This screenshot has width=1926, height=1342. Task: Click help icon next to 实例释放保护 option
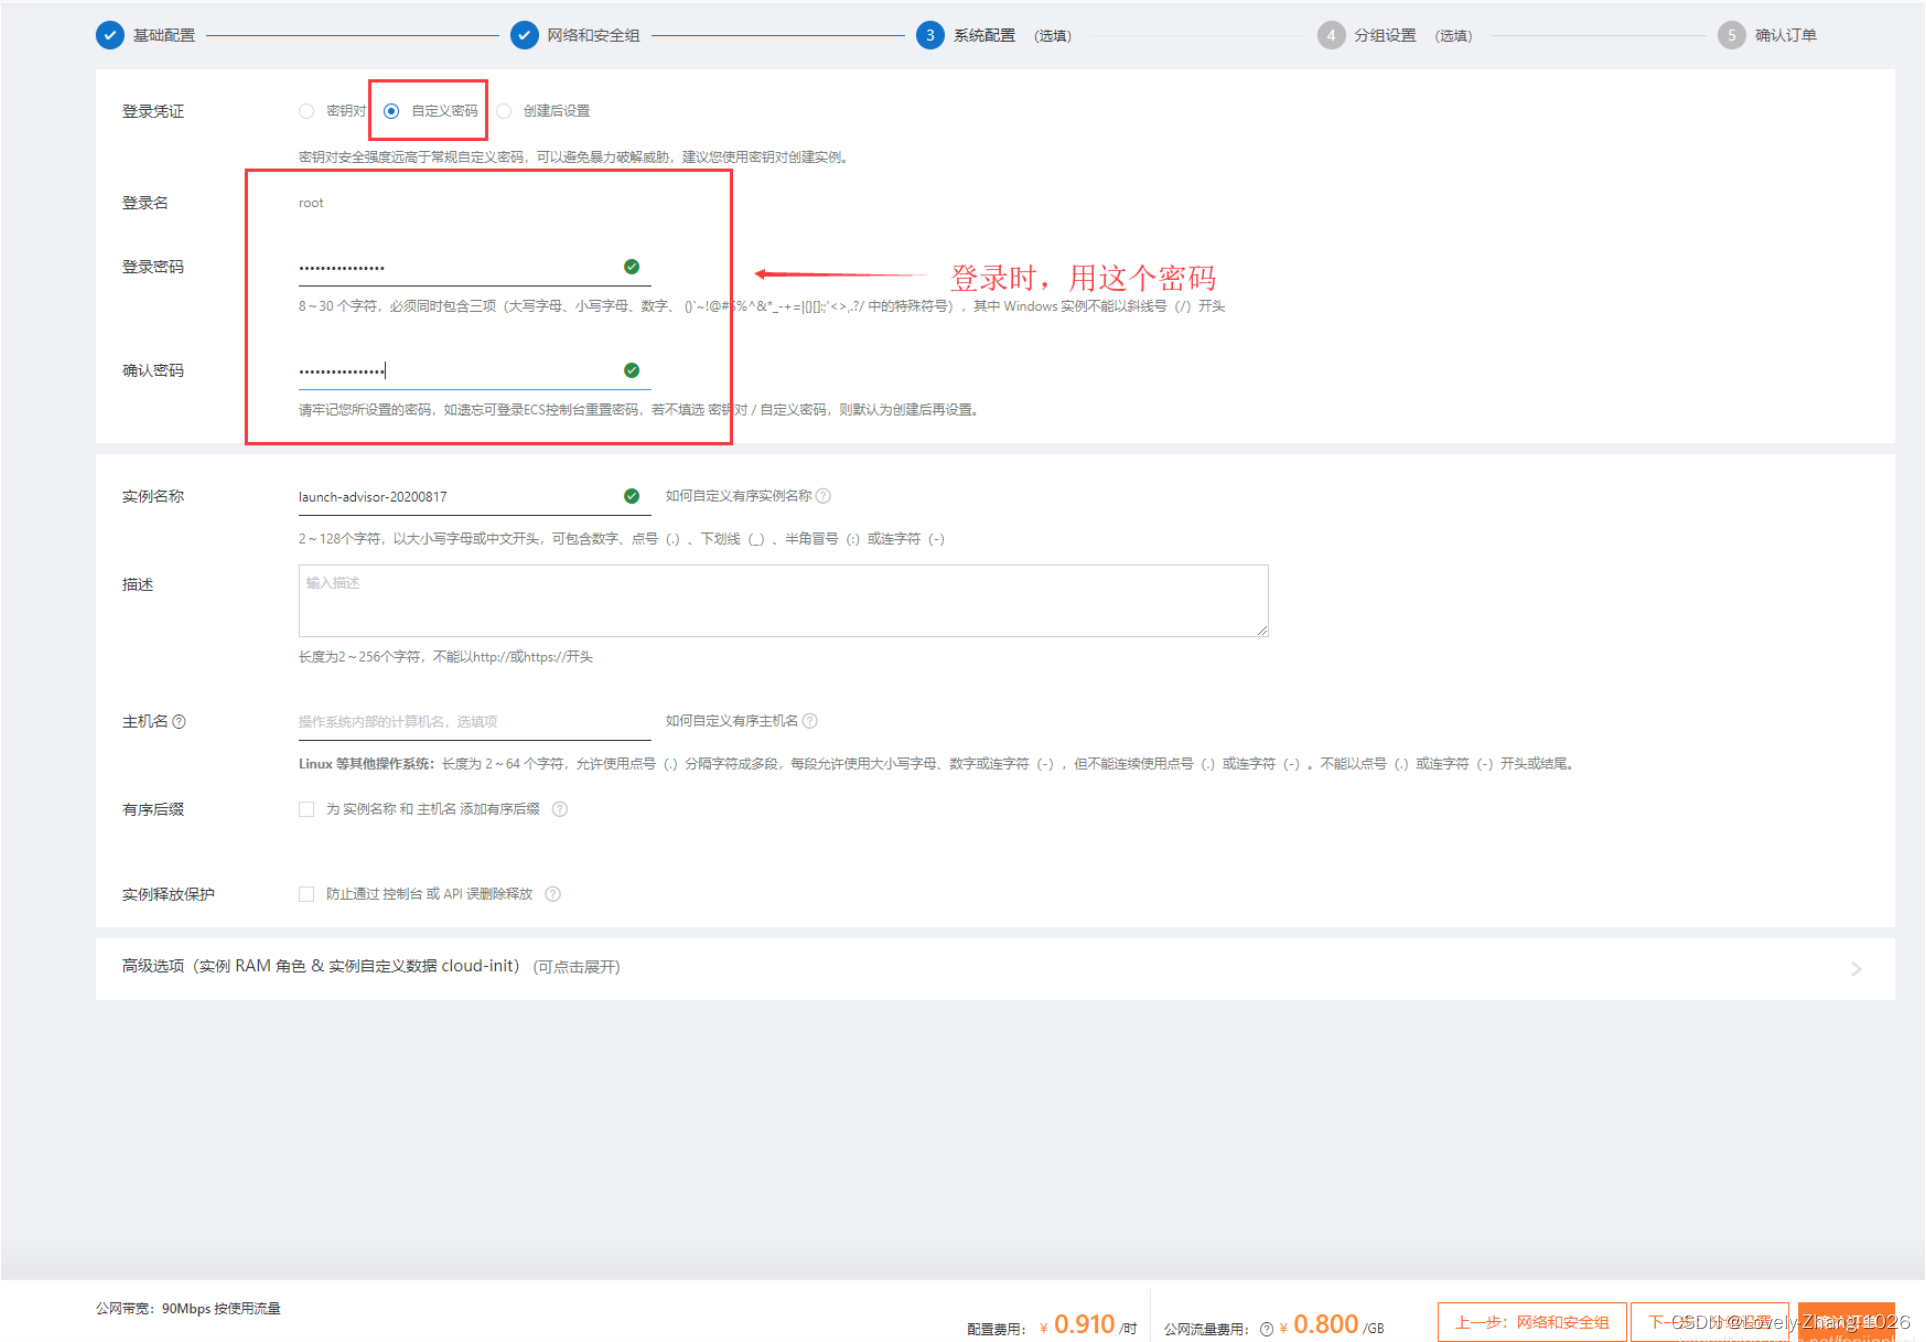[x=553, y=894]
